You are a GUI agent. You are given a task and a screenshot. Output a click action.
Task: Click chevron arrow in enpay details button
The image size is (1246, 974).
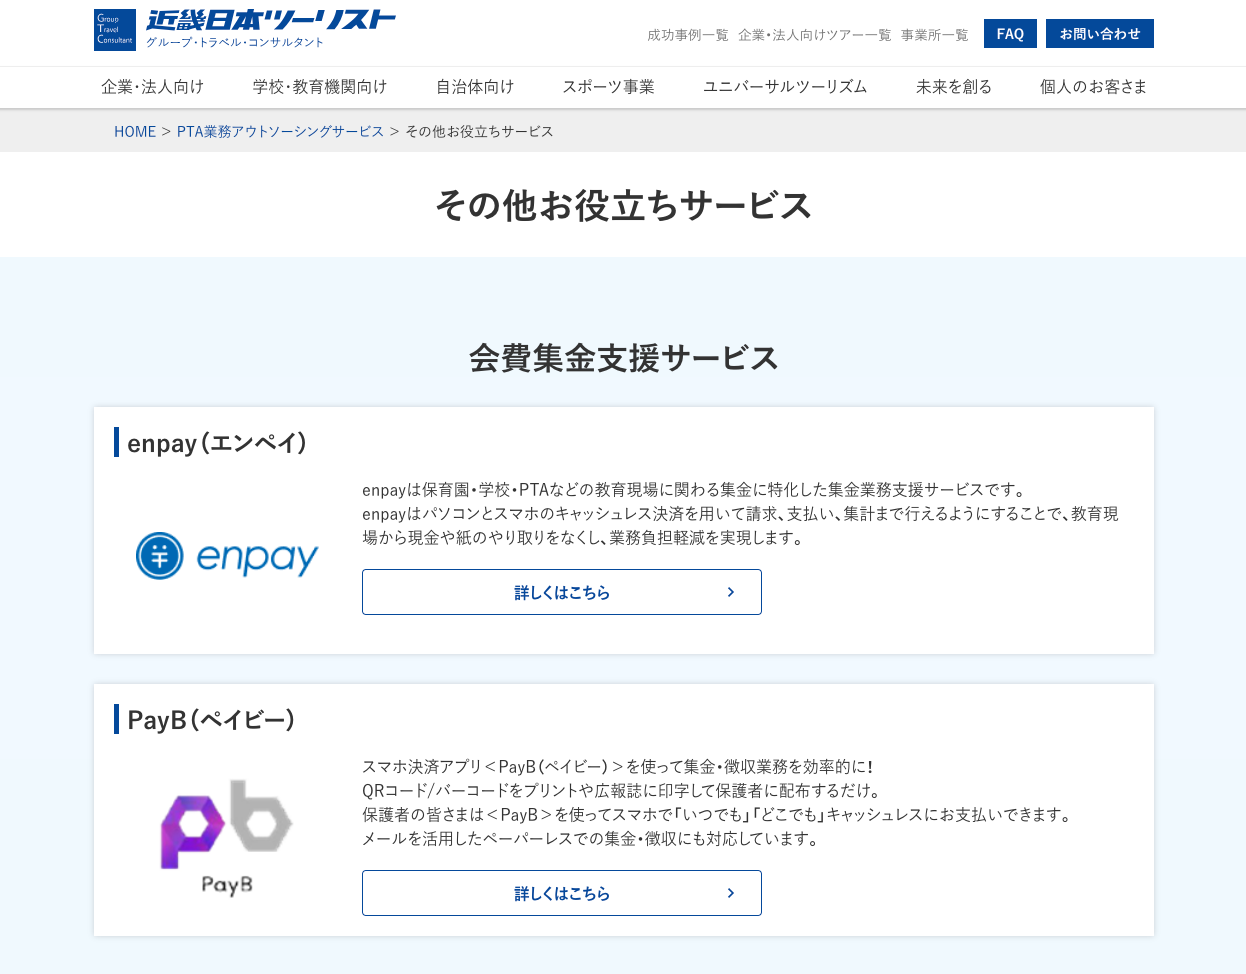731,592
